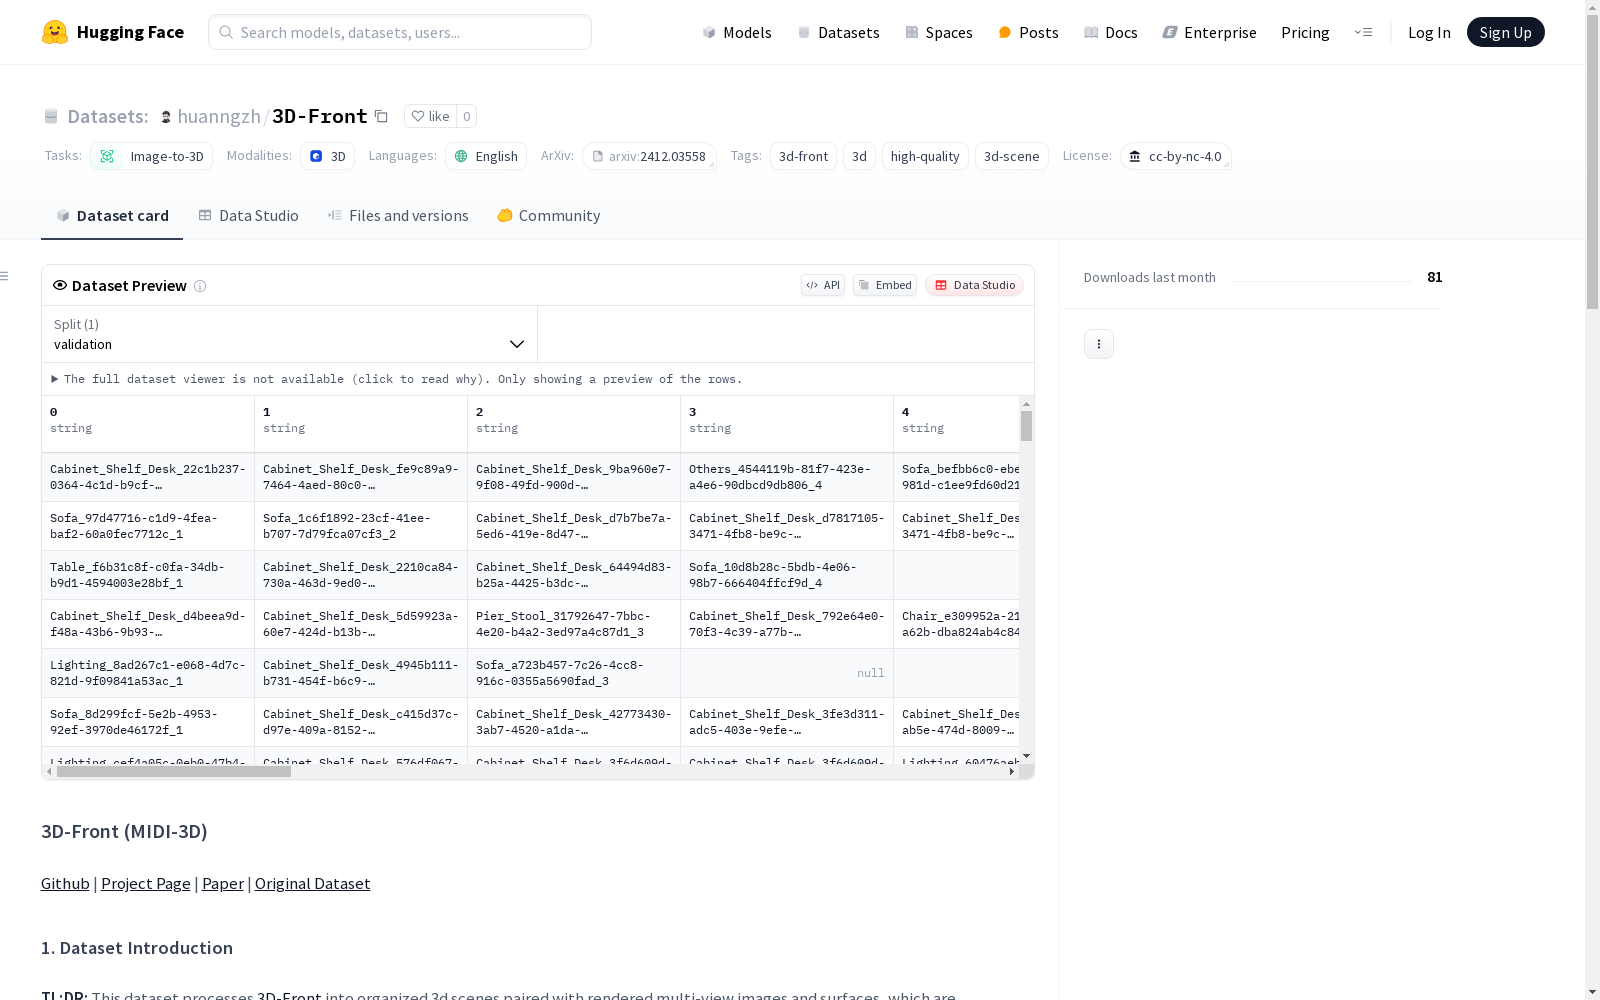Open the Models page
1600x1000 pixels.
pos(737,32)
